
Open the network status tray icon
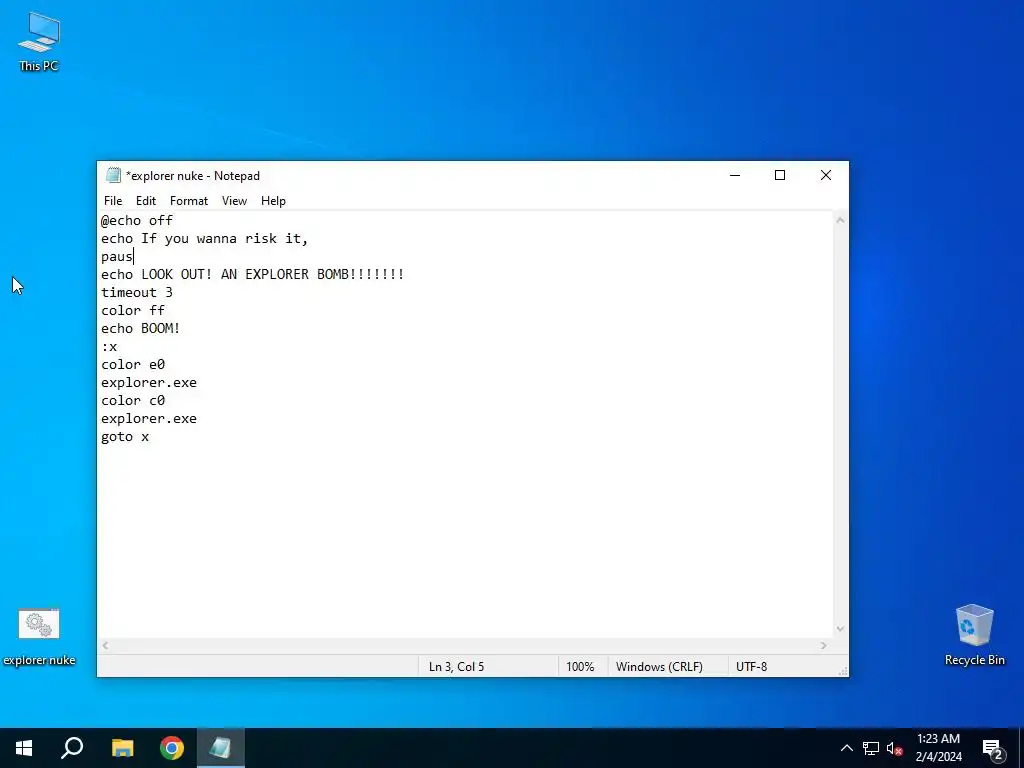tap(871, 748)
